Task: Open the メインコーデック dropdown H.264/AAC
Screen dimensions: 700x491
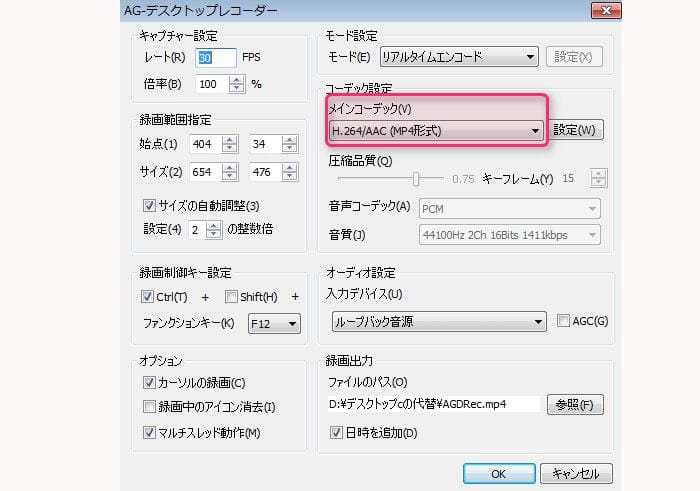Action: point(436,131)
